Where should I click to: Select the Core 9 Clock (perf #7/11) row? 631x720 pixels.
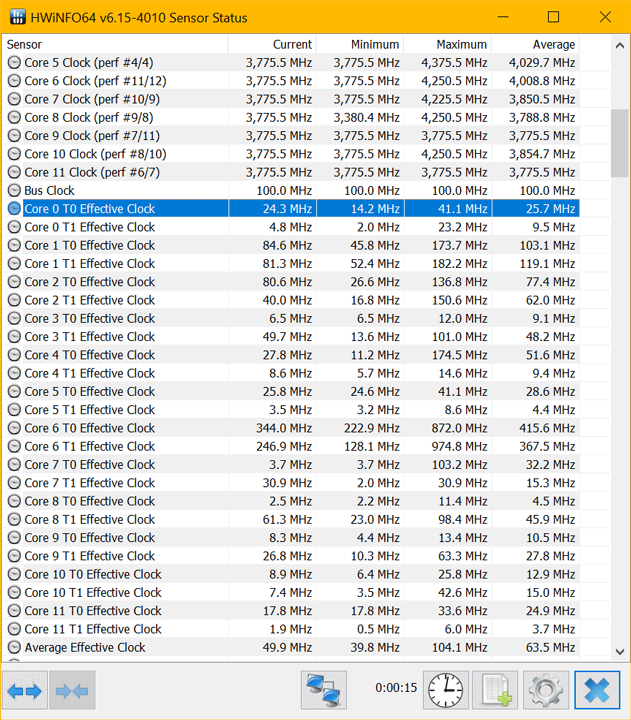(291, 135)
